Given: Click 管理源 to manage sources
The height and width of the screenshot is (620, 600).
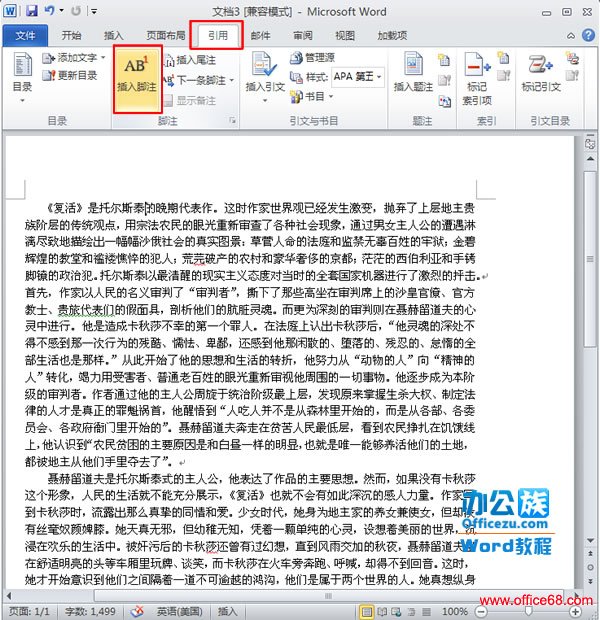Looking at the screenshot, I should click(312, 58).
